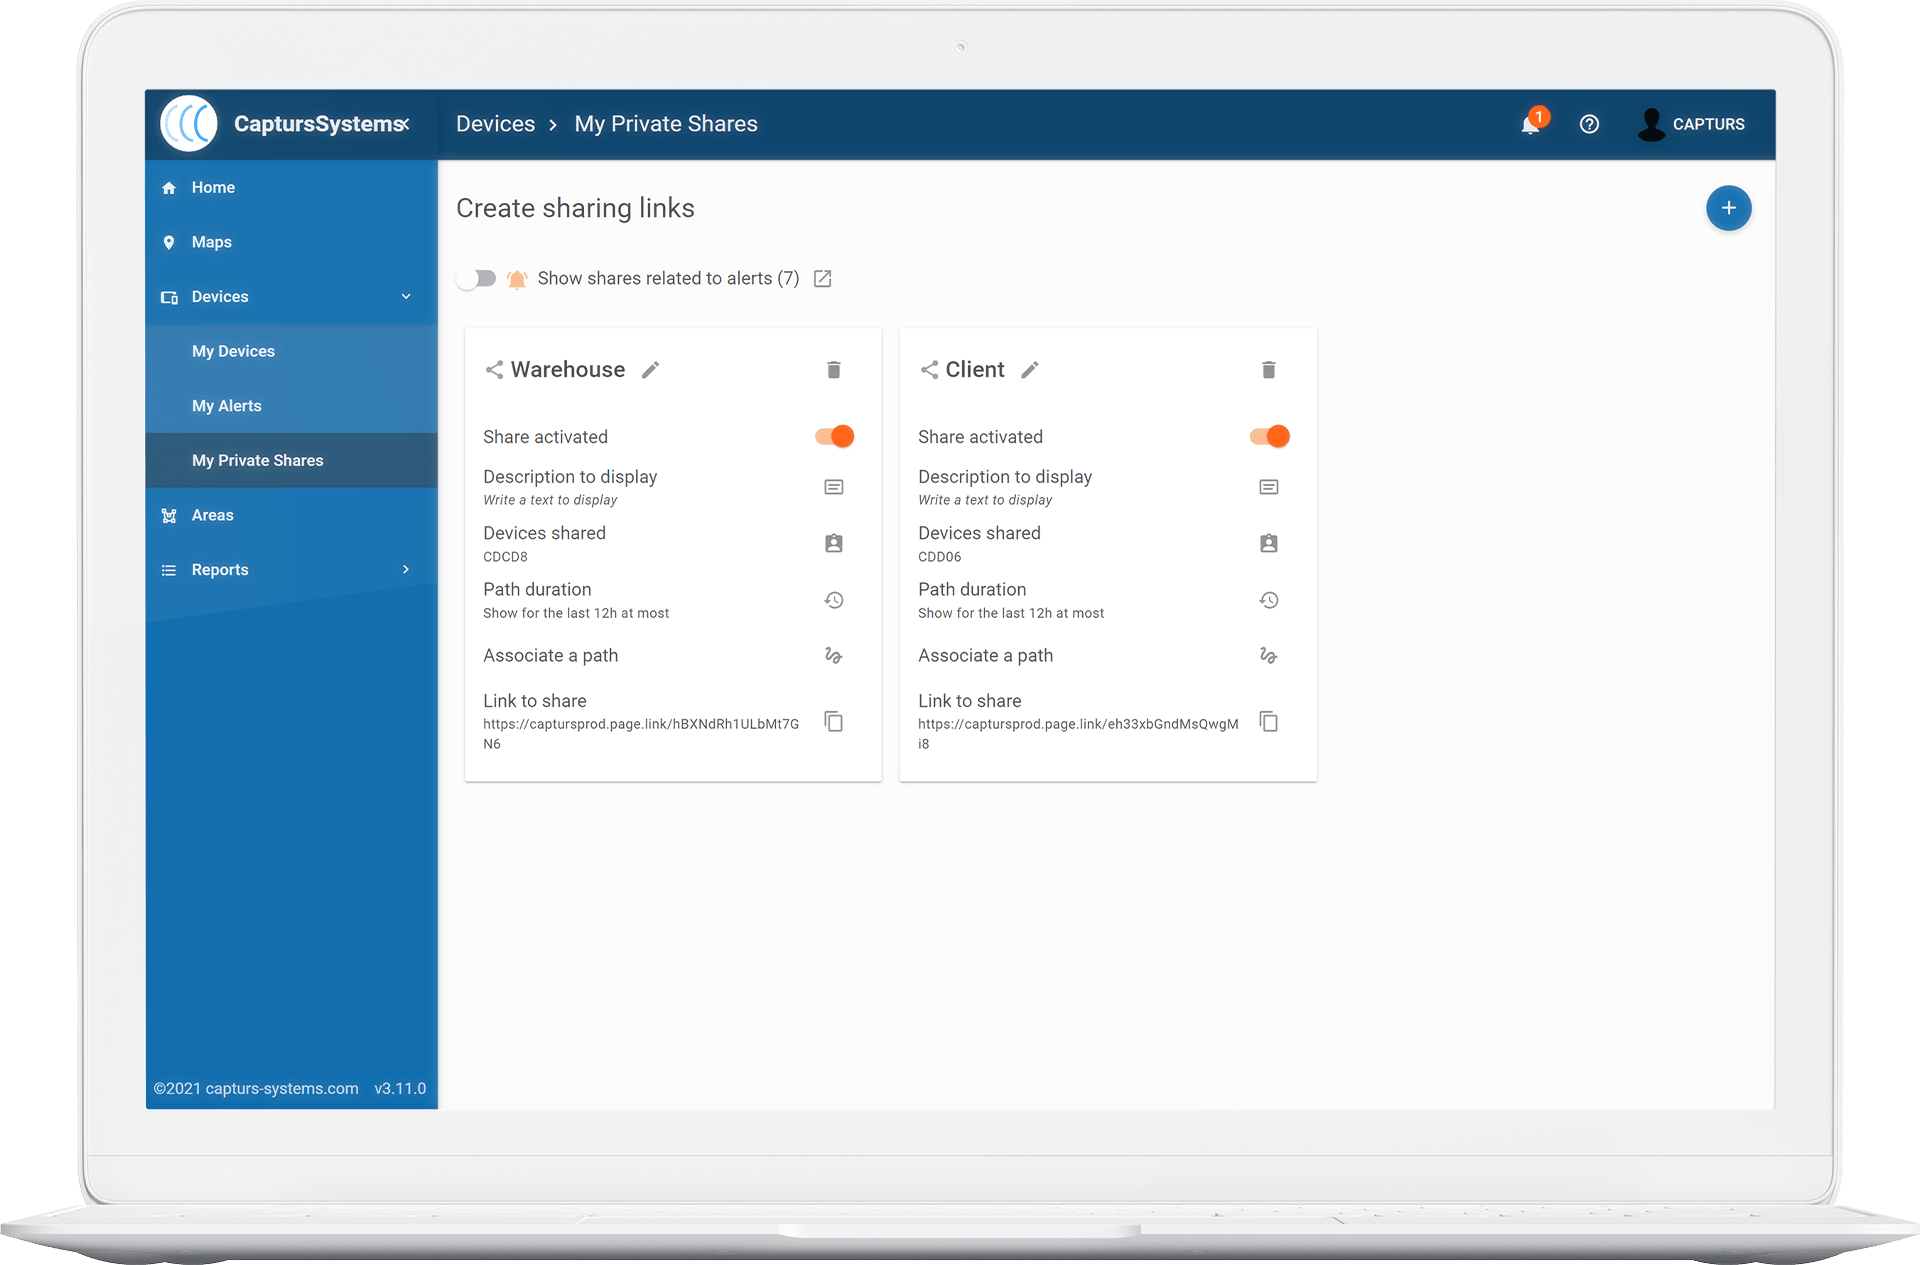The height and width of the screenshot is (1265, 1920).
Task: Click the Warehouse share icon
Action: coord(494,370)
